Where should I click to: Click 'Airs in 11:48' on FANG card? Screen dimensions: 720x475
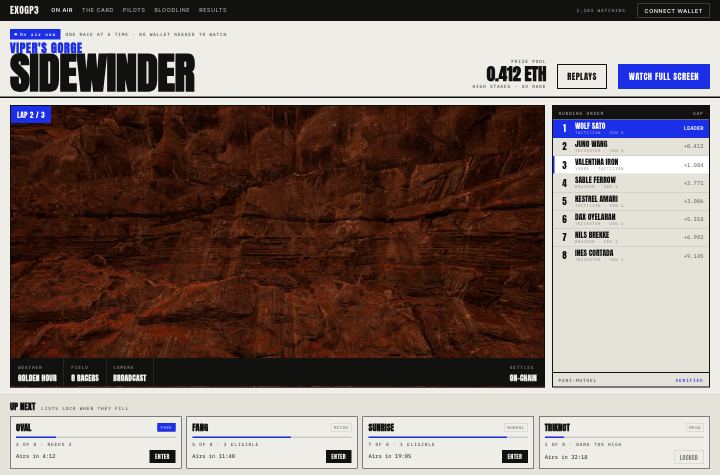pos(214,456)
